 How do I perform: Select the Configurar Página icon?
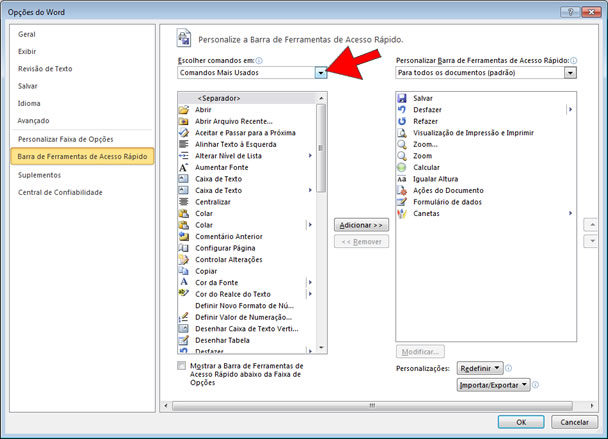point(184,248)
